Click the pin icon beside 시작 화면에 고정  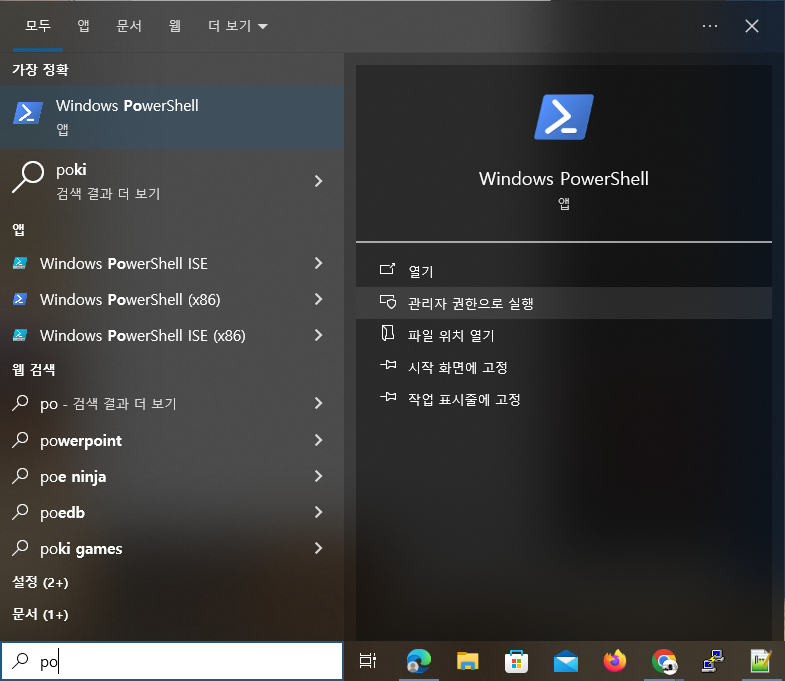click(388, 365)
